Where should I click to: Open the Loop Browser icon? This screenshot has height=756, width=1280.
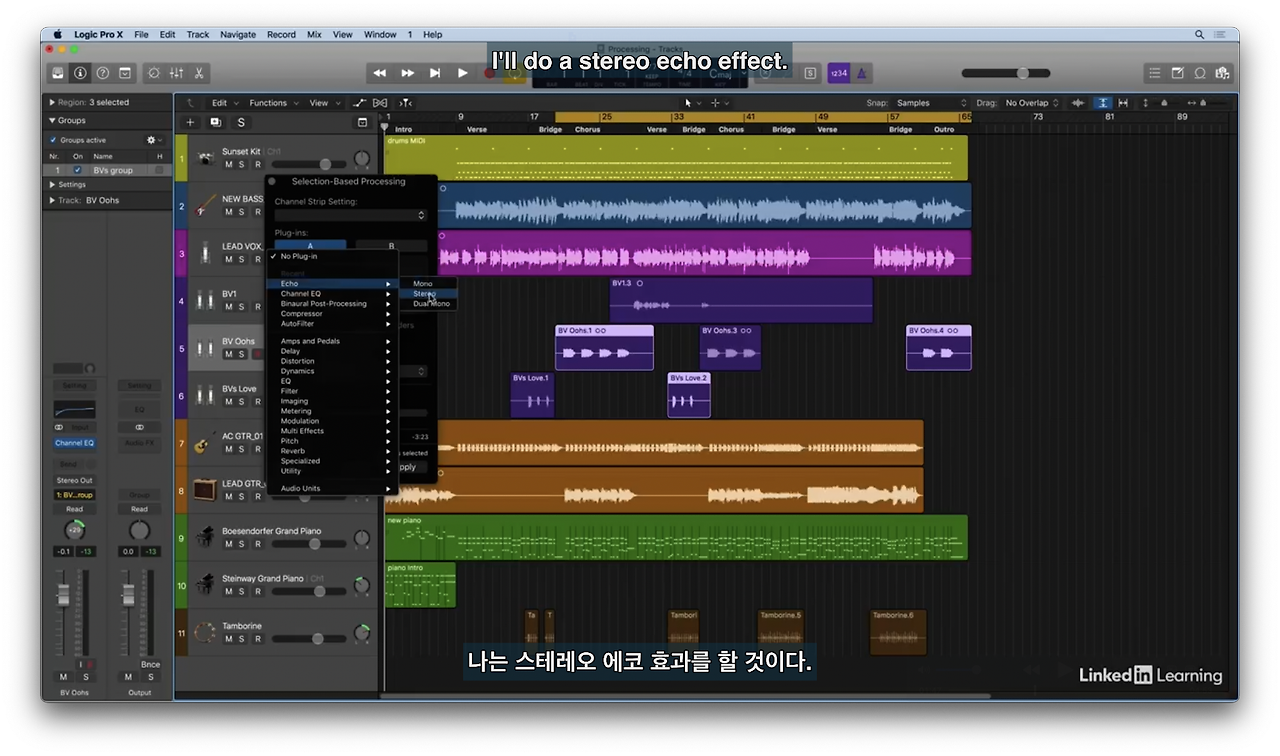click(x=1200, y=73)
